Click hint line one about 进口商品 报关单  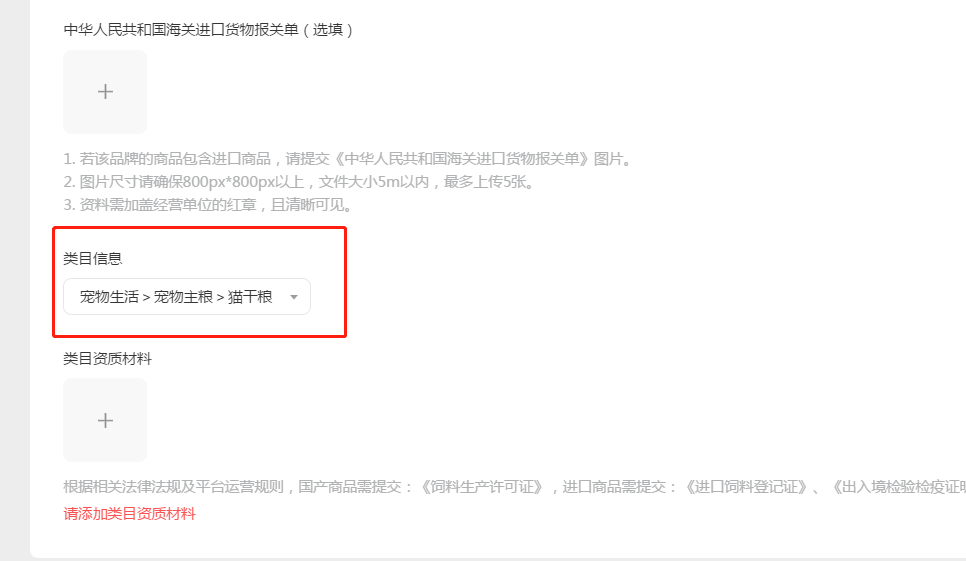pos(348,159)
